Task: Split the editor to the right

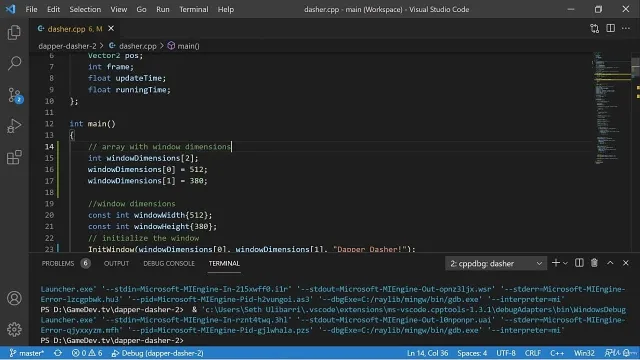Action: tap(611, 28)
